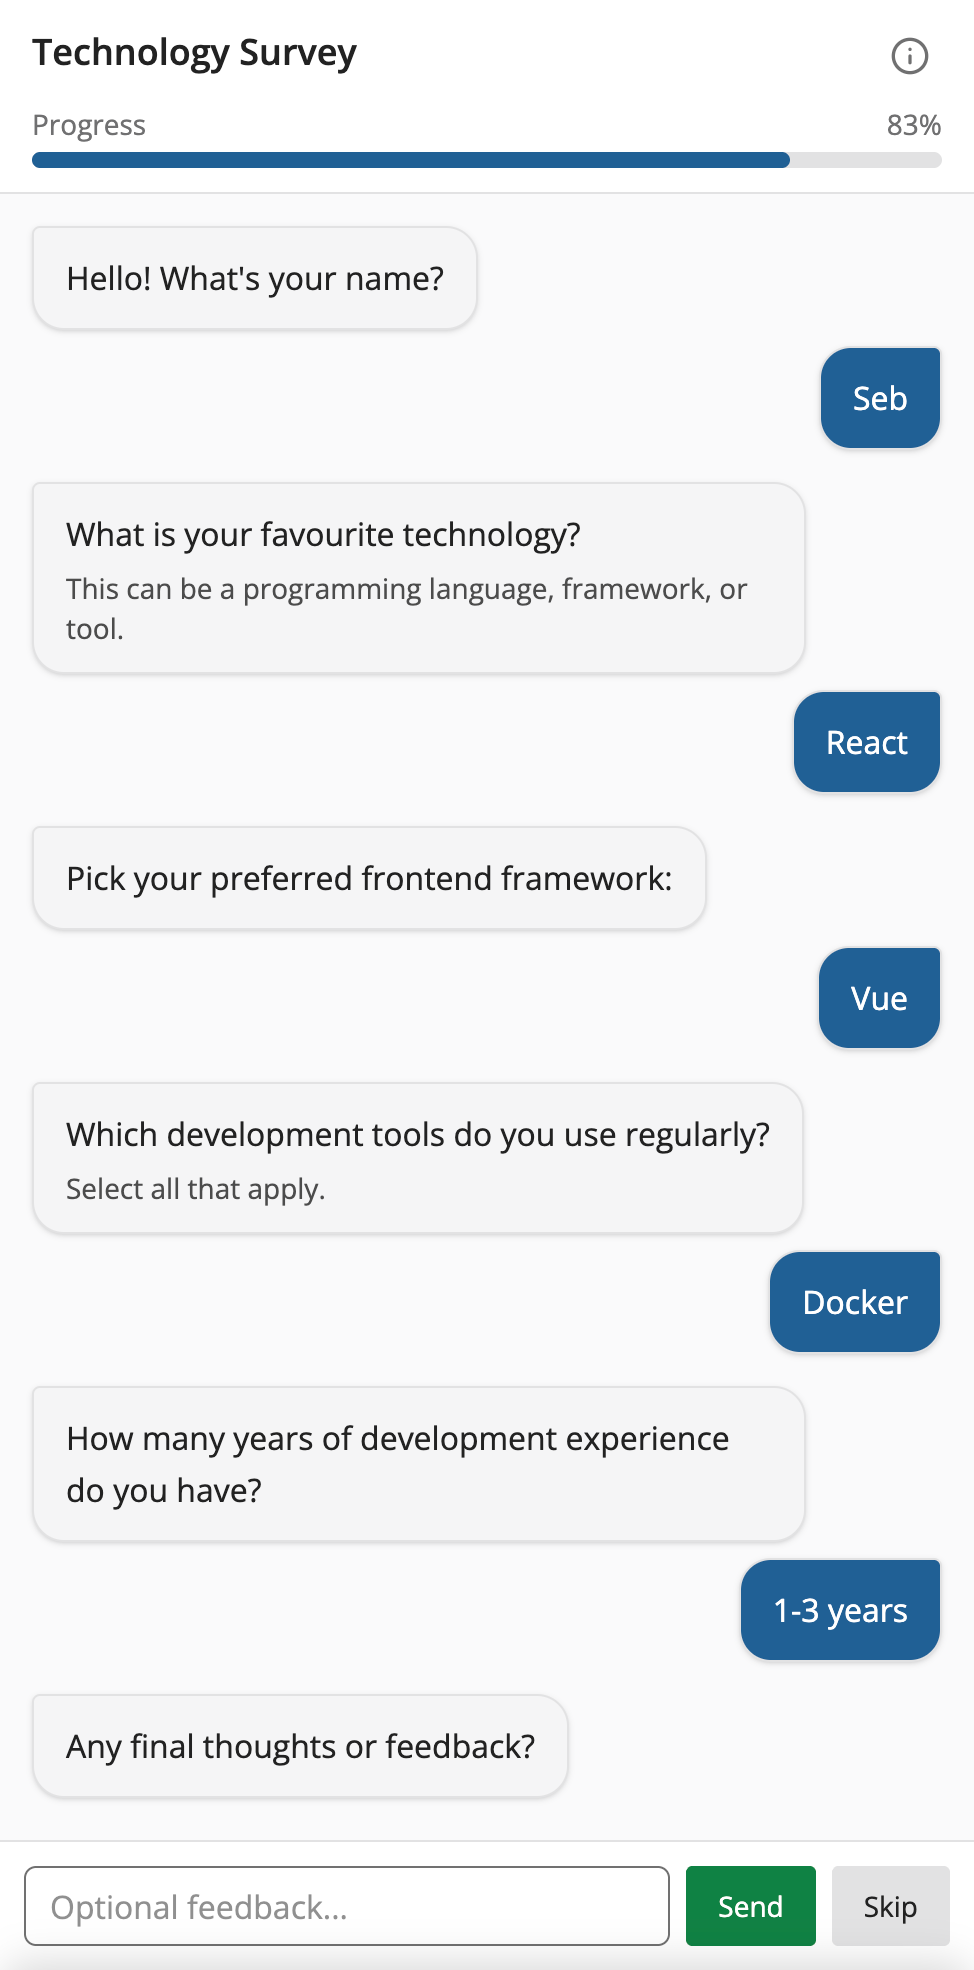This screenshot has width=974, height=1970.
Task: Click the 'Docker' answer bubble
Action: (x=854, y=1302)
